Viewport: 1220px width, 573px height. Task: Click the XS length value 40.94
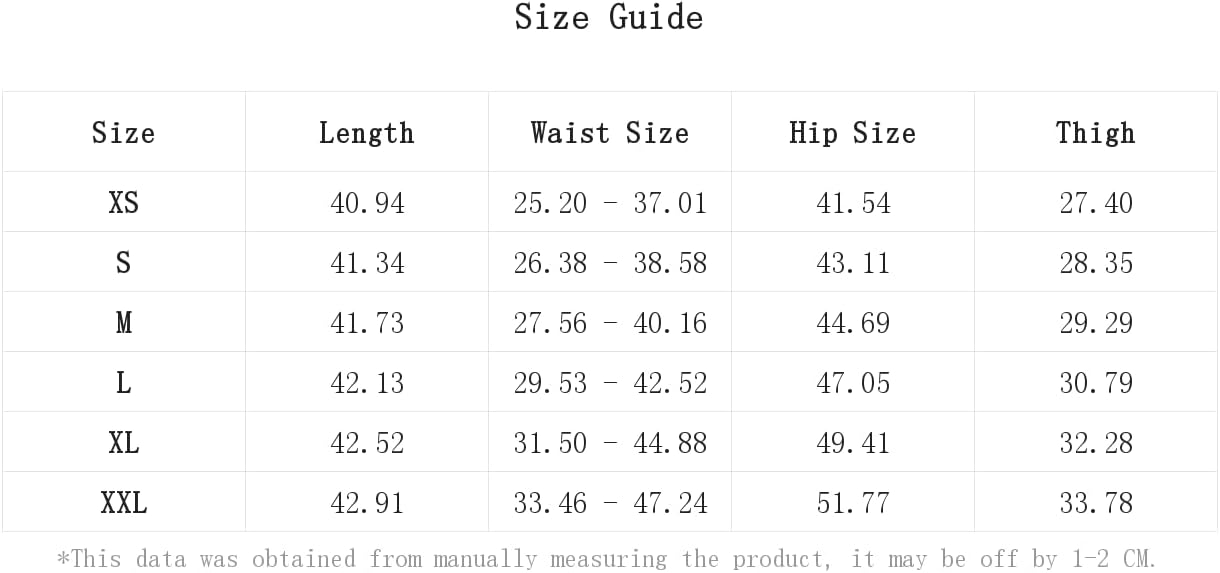coord(367,203)
